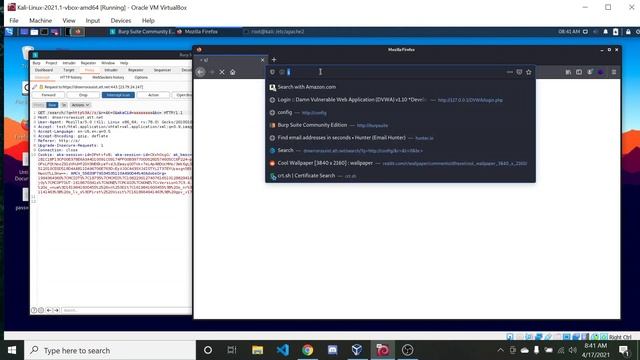Go to next search match arrow
The width and height of the screenshot is (640, 360).
(x=56, y=310)
